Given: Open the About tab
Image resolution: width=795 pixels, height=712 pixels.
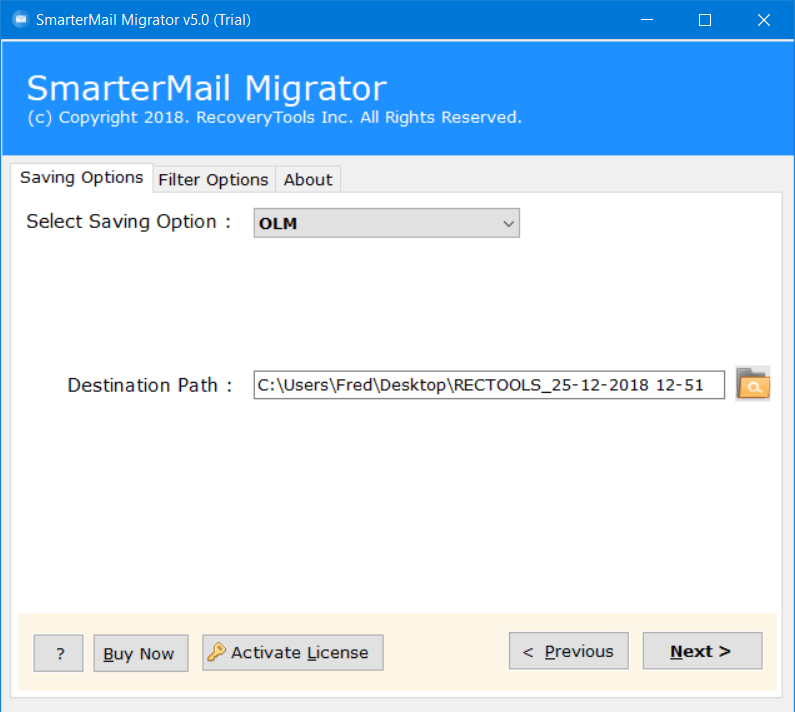Looking at the screenshot, I should (x=308, y=180).
